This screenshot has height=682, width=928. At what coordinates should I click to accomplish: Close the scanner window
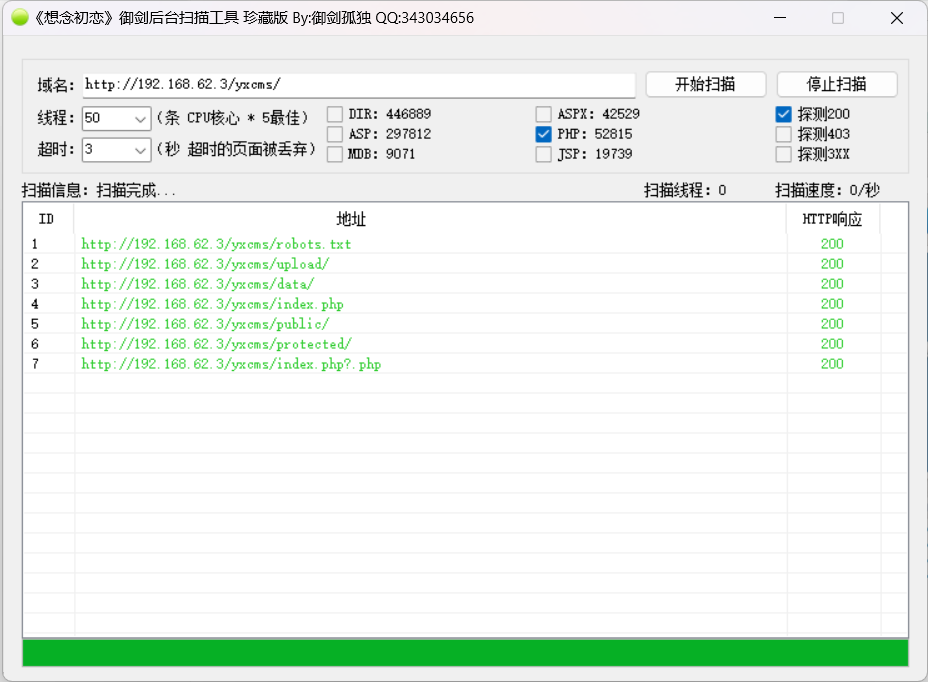point(897,18)
